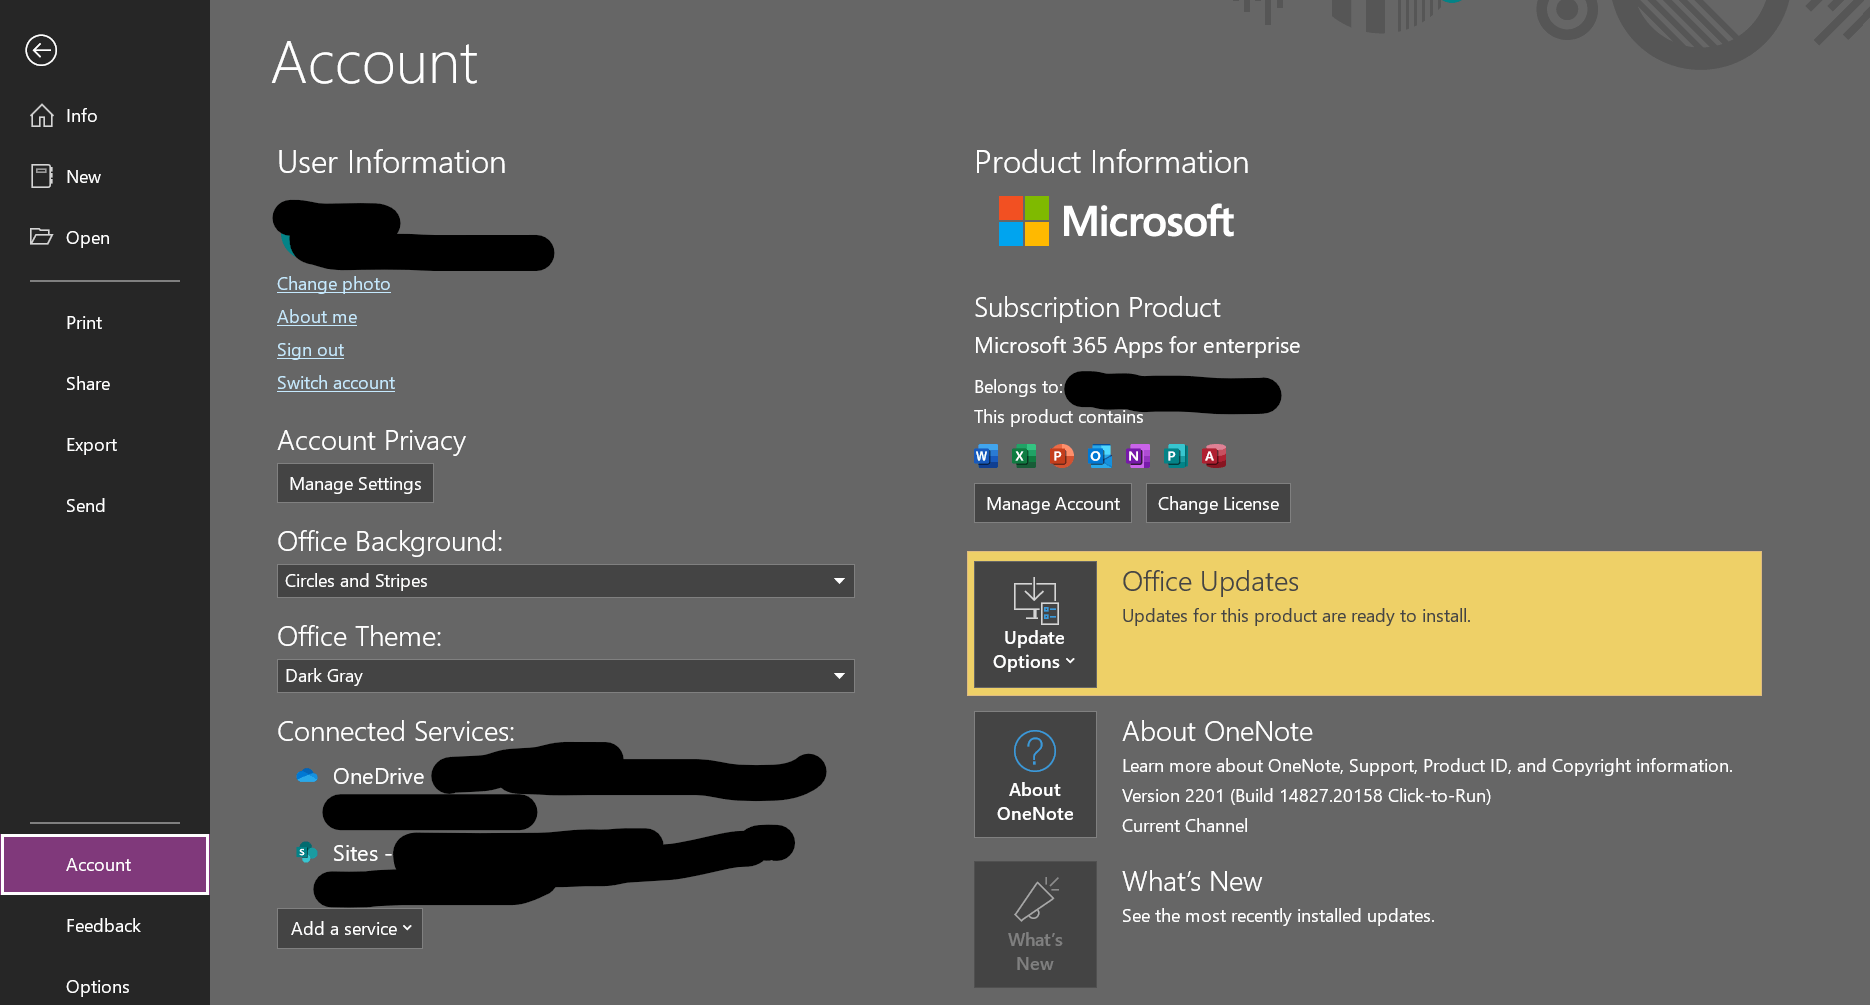The width and height of the screenshot is (1870, 1005).
Task: Click the Word app icon
Action: coord(985,455)
